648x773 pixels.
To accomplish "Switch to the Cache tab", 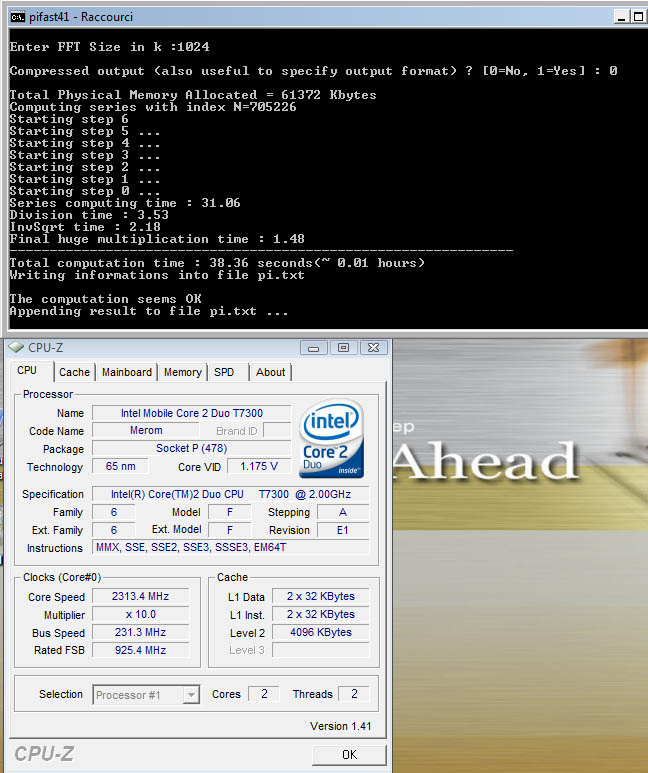I will tap(74, 372).
